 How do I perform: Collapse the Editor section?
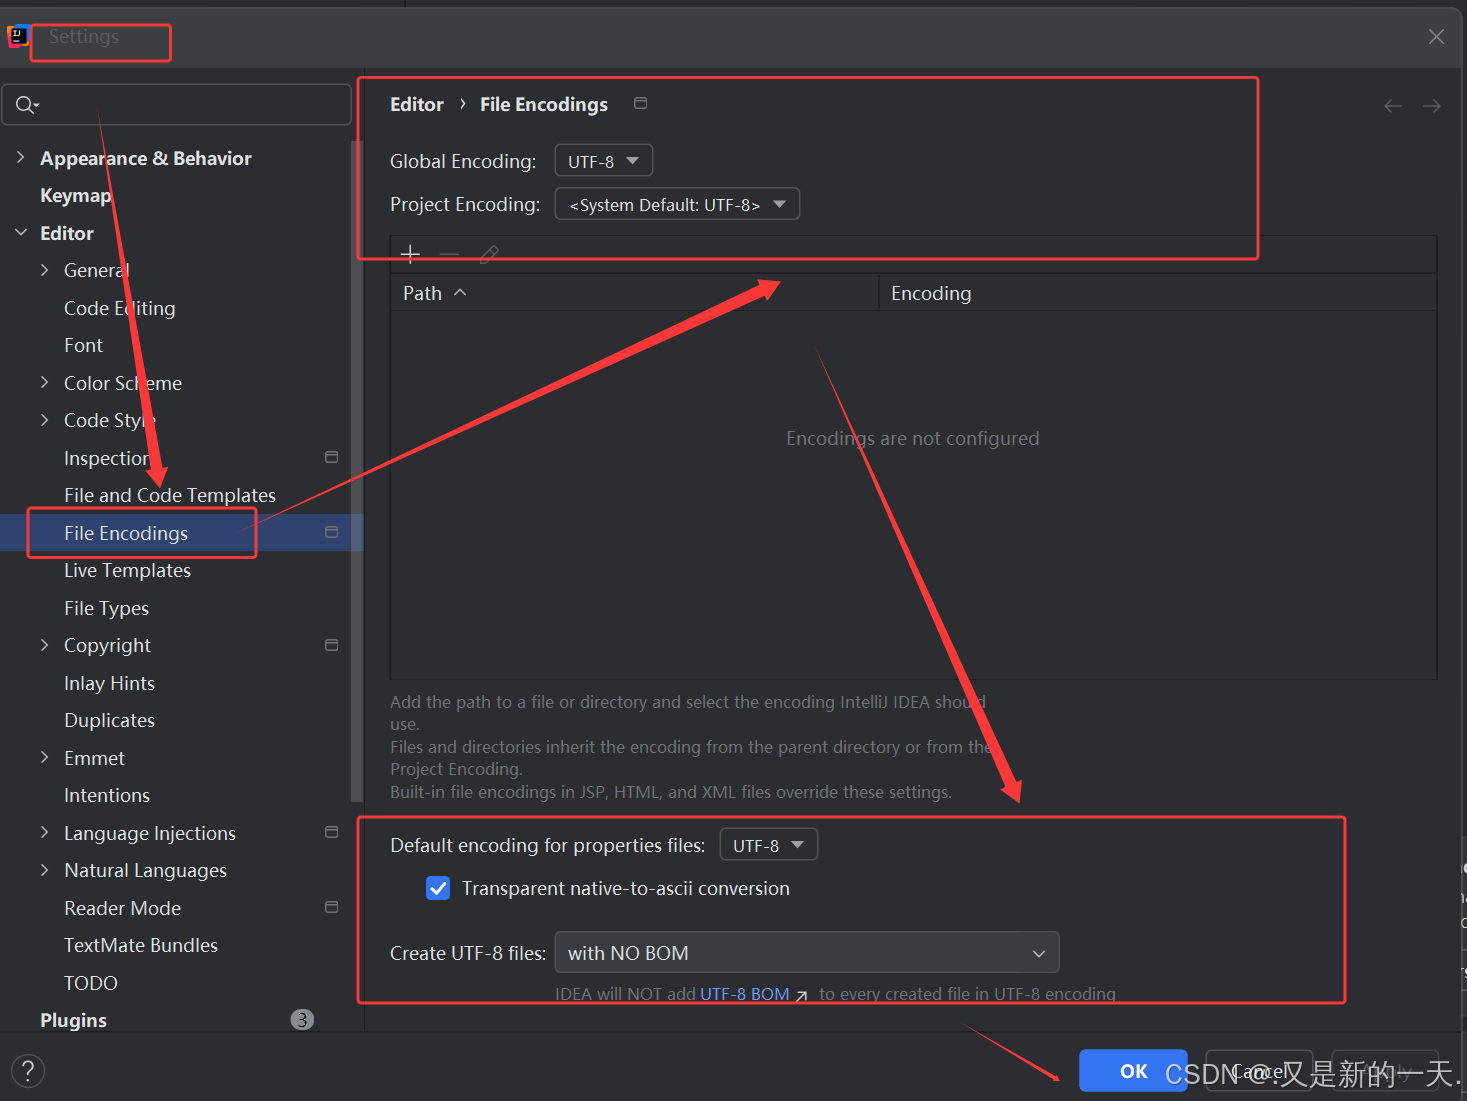tap(20, 232)
